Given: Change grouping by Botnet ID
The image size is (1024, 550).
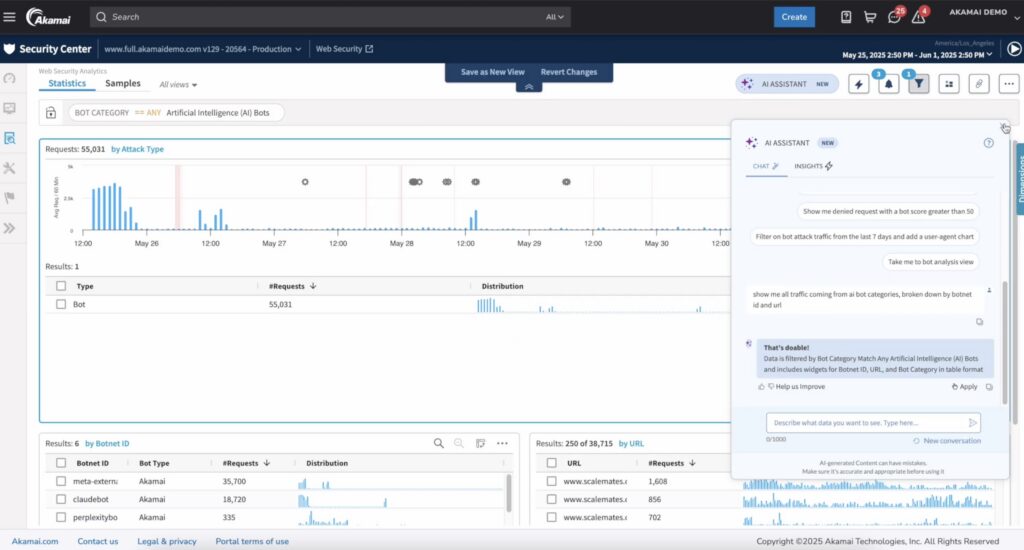Looking at the screenshot, I should pyautogui.click(x=107, y=444).
